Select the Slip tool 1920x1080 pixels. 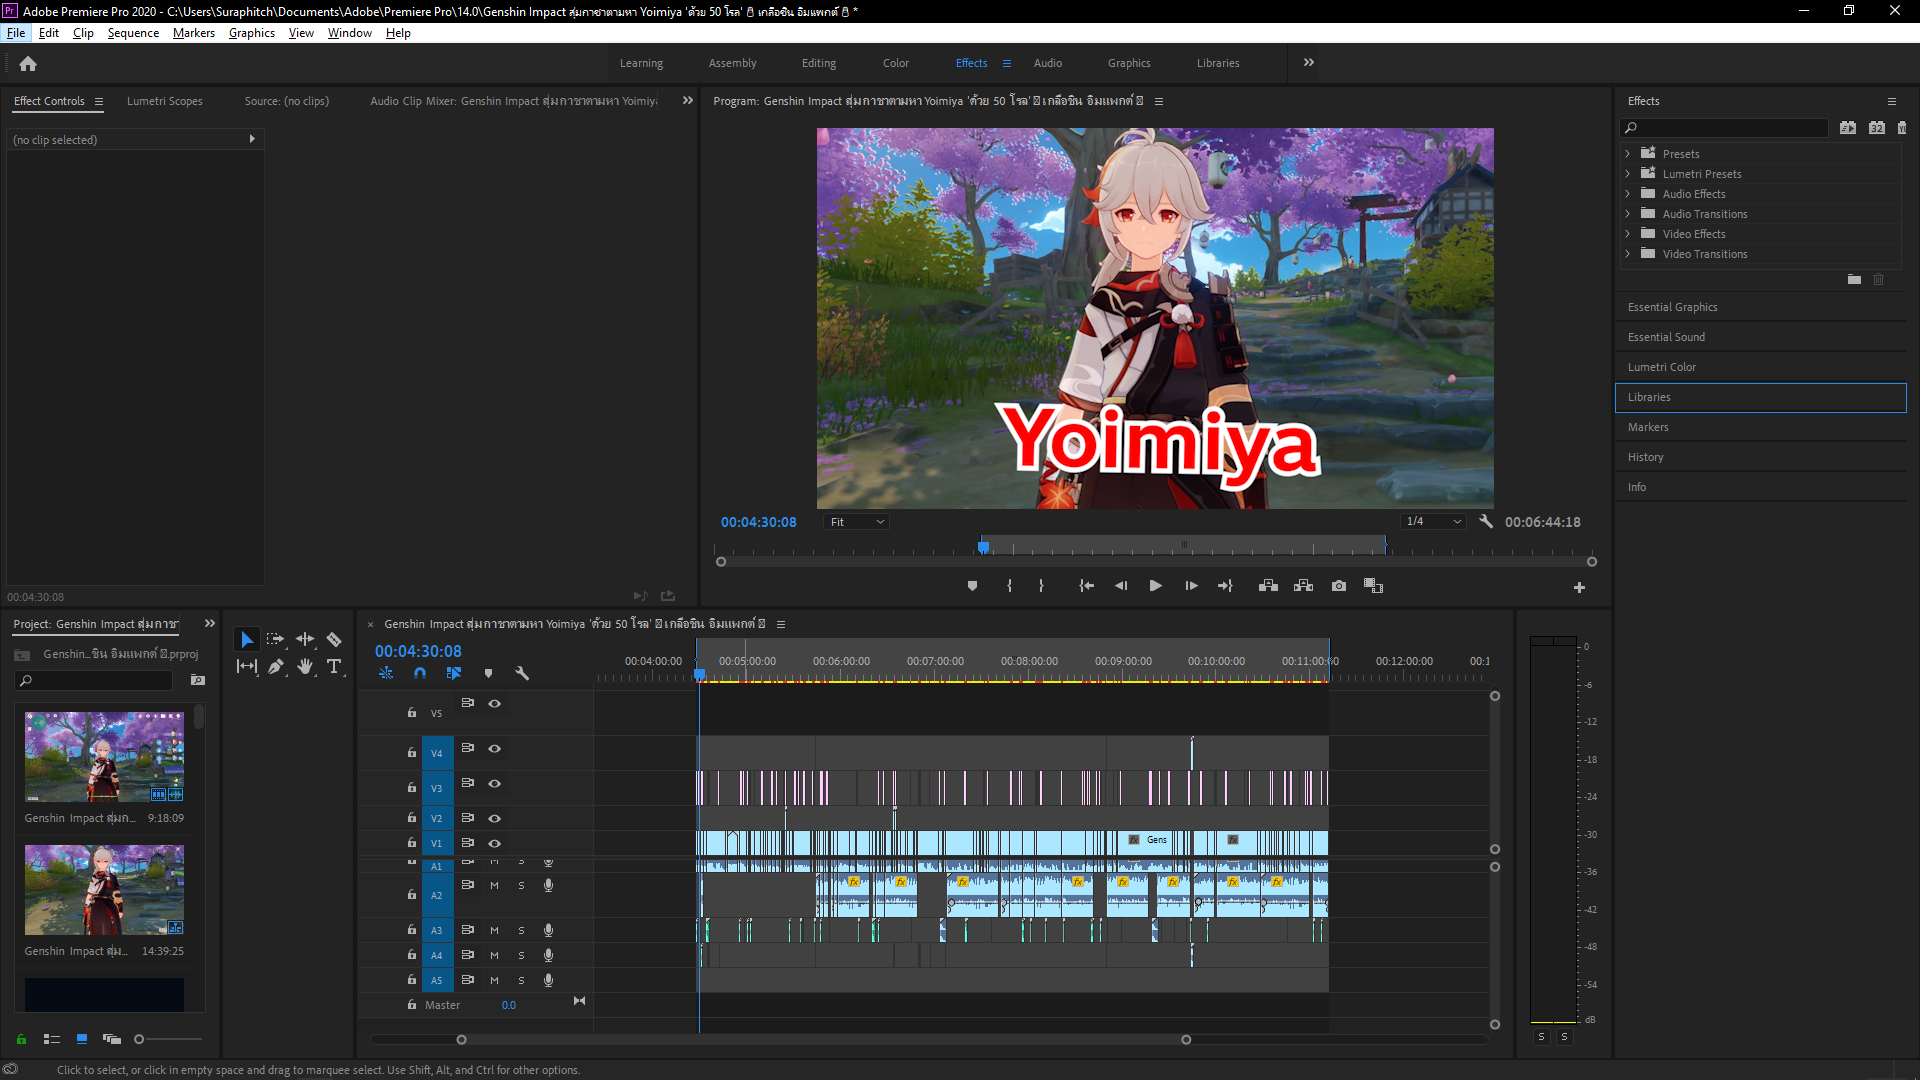247,666
